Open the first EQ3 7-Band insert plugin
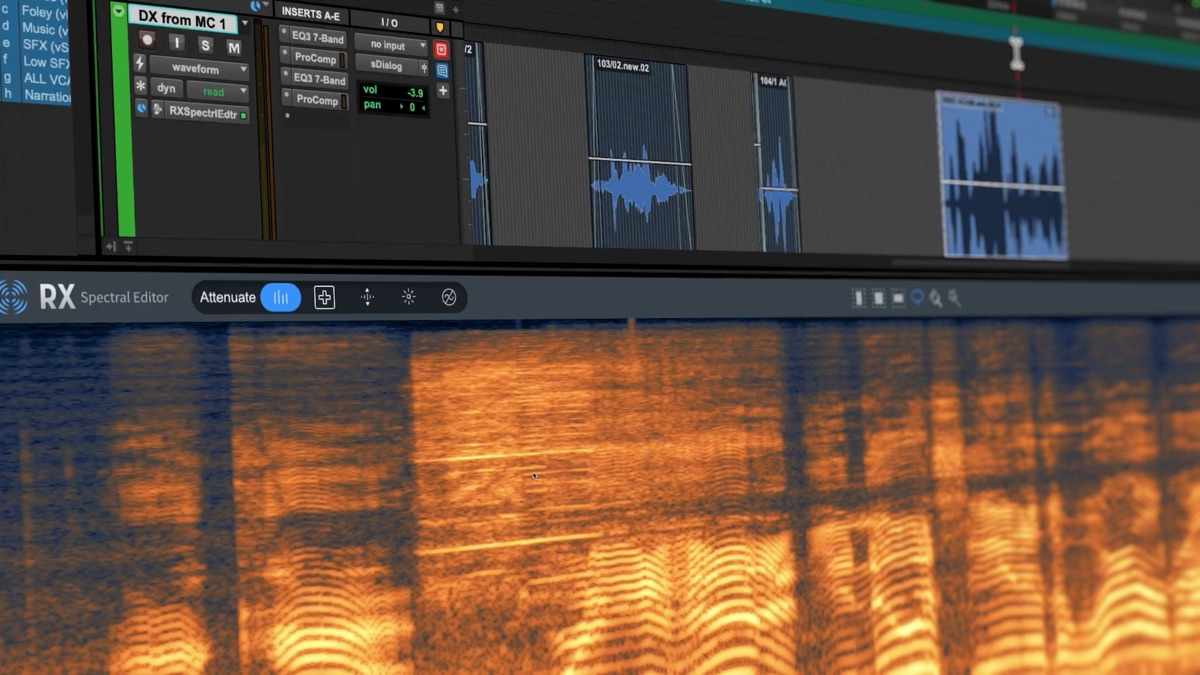This screenshot has height=675, width=1200. click(318, 37)
